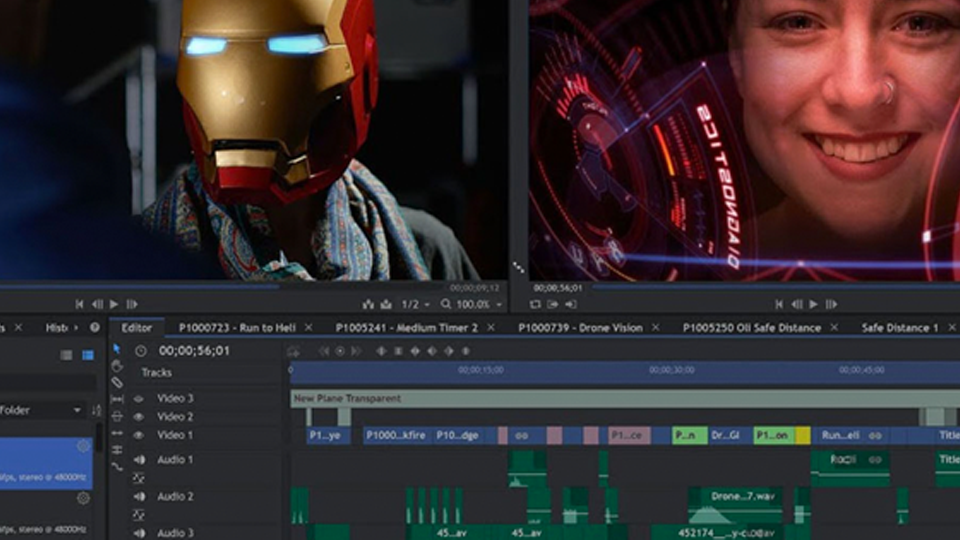This screenshot has width=960, height=540.
Task: Open the 1/2 playback quality dropdown
Action: point(416,304)
